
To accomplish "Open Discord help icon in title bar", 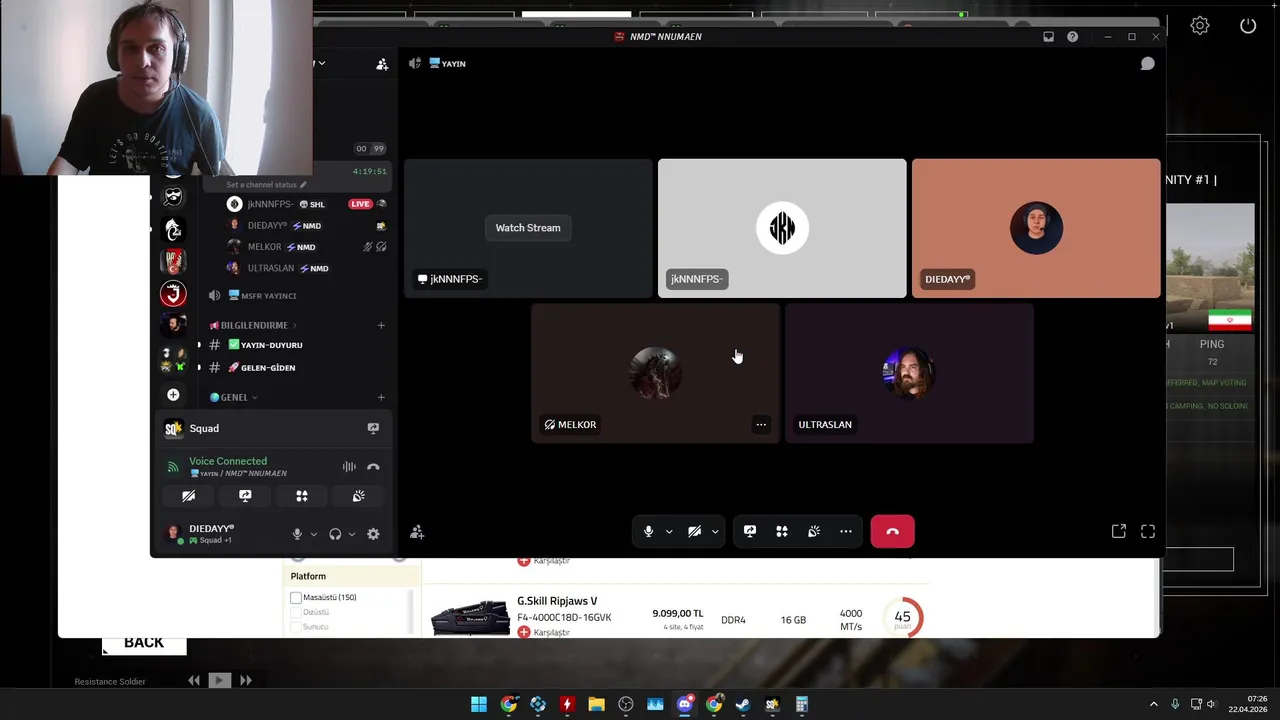I will tap(1072, 37).
